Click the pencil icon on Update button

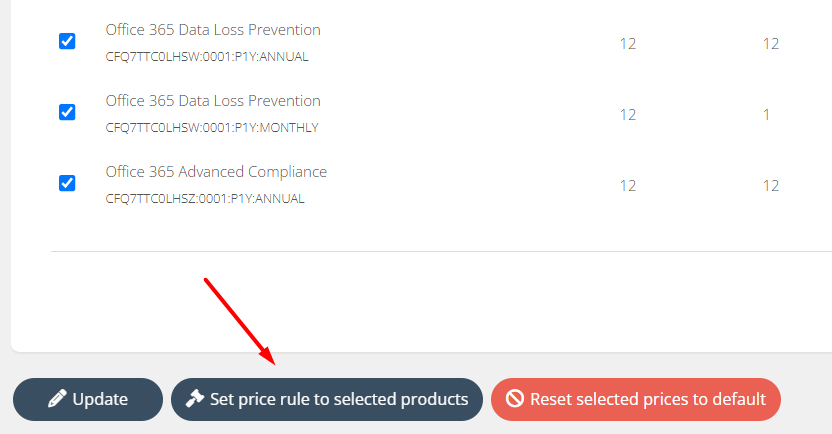coord(58,400)
